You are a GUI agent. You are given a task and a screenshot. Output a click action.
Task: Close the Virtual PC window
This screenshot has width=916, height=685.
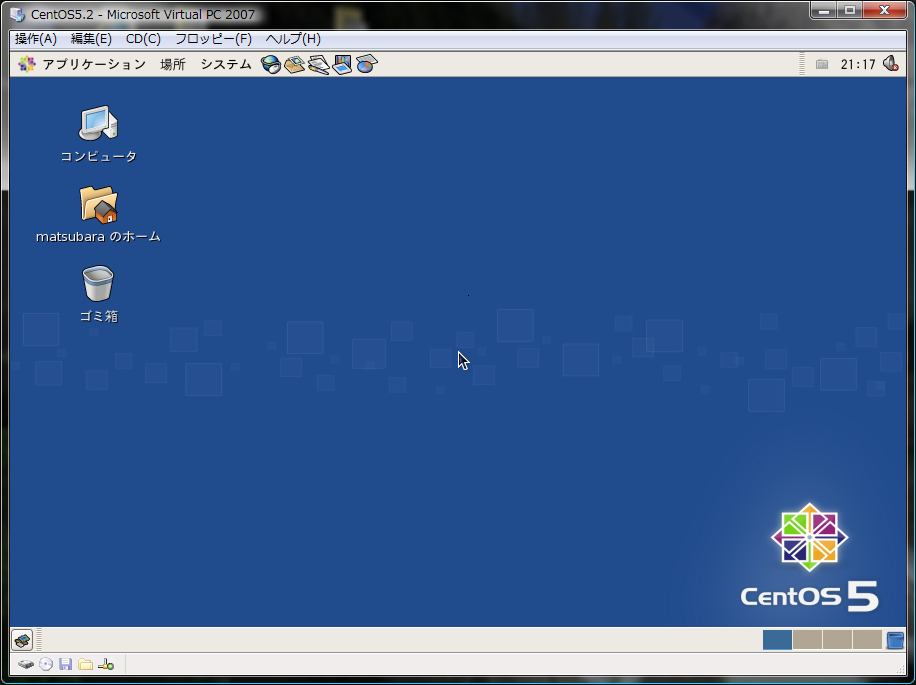[x=884, y=10]
